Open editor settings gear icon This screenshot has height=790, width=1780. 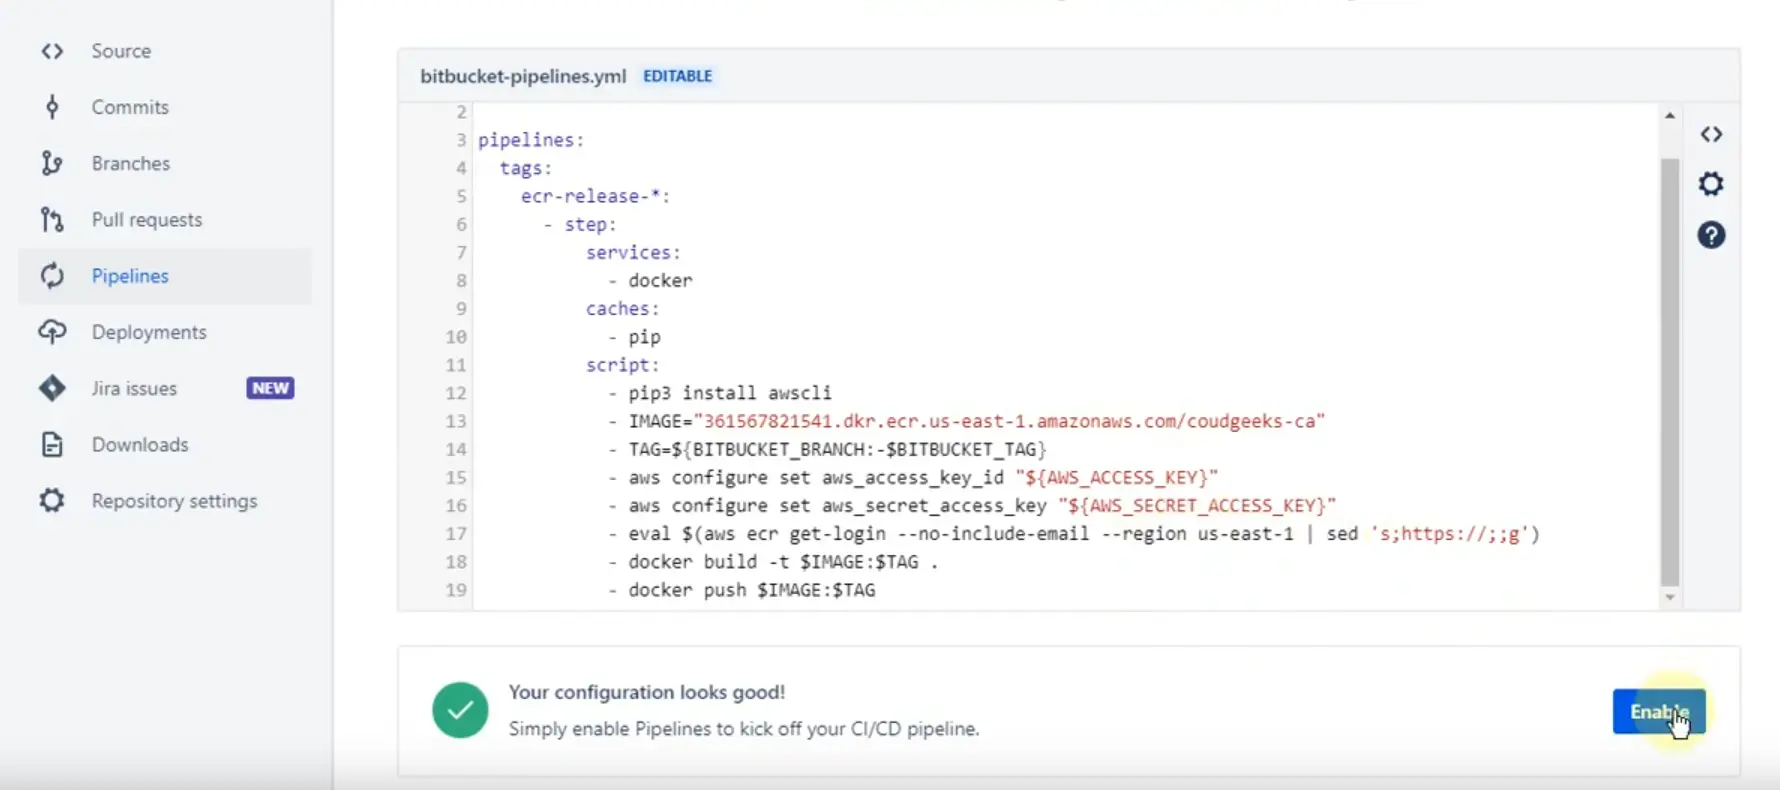coord(1711,184)
